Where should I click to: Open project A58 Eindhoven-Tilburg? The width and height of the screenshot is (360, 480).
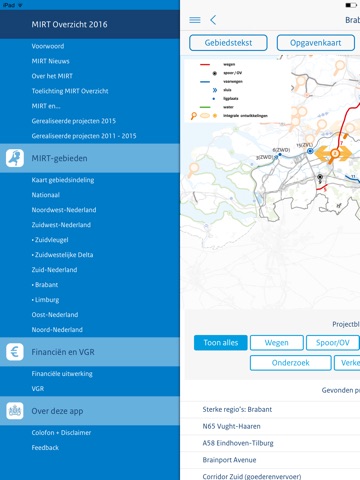270,443
